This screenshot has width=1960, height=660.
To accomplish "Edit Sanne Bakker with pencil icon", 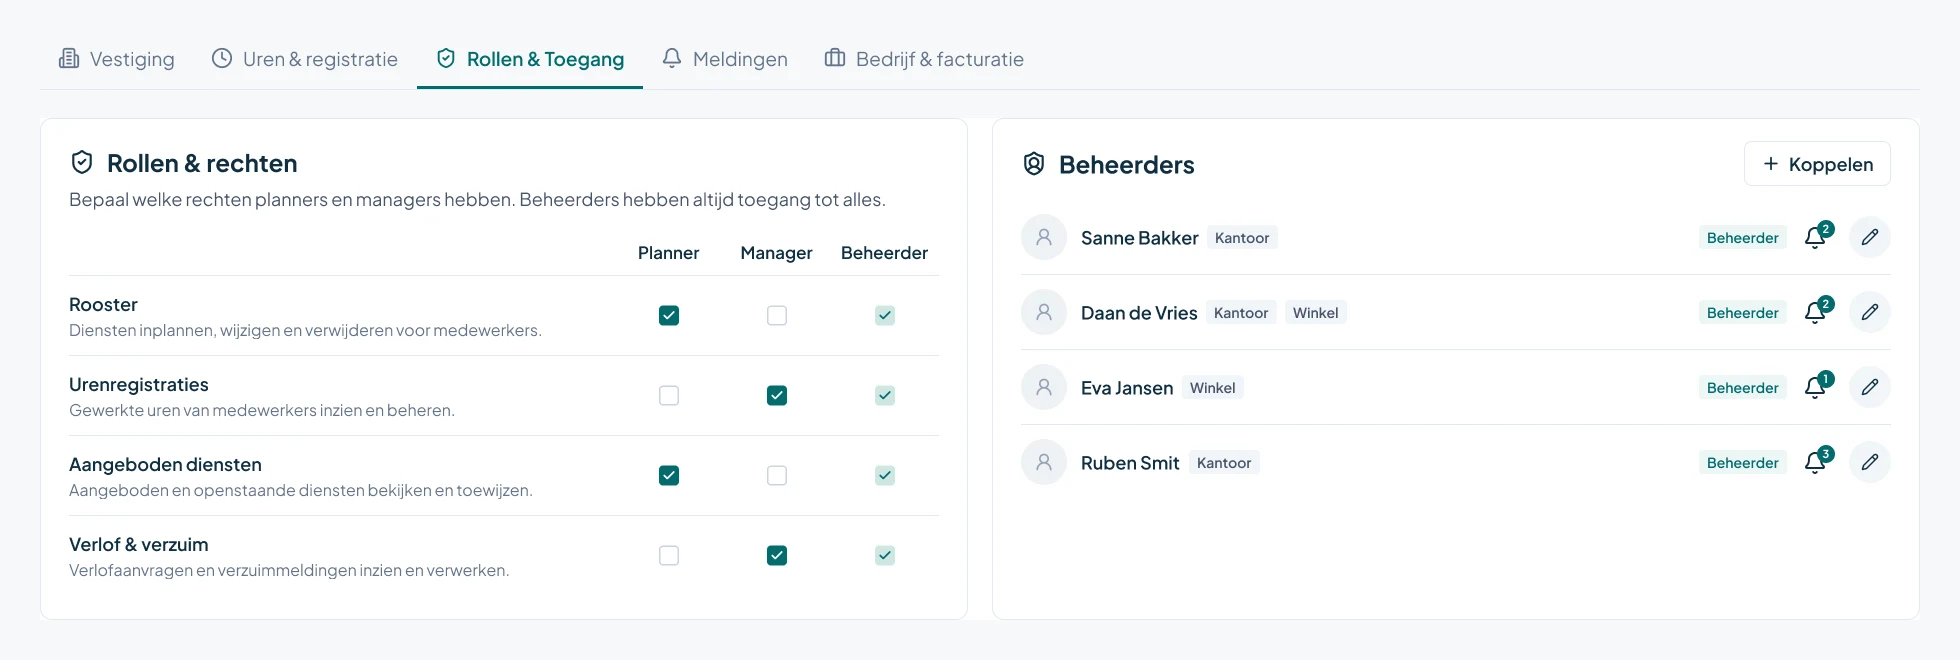I will tap(1870, 237).
